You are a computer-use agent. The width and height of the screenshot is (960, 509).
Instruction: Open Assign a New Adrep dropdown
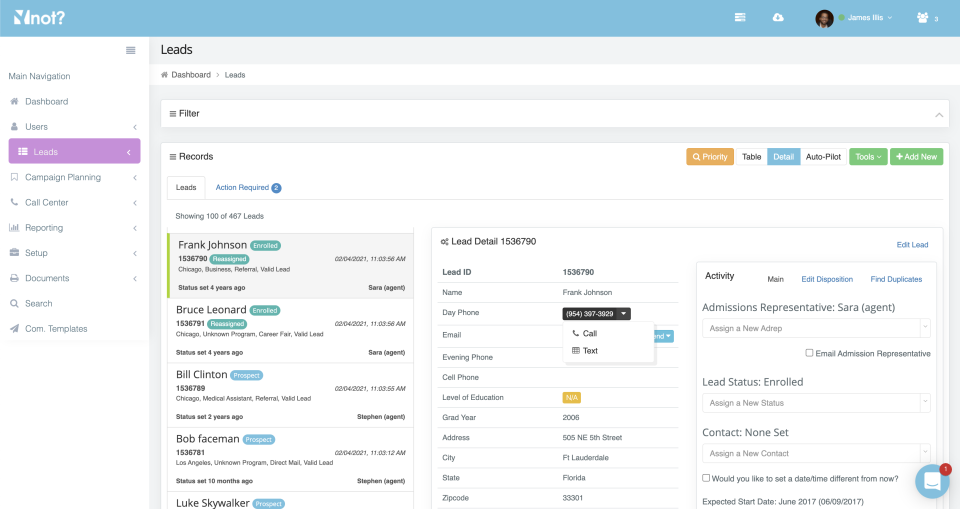point(816,328)
